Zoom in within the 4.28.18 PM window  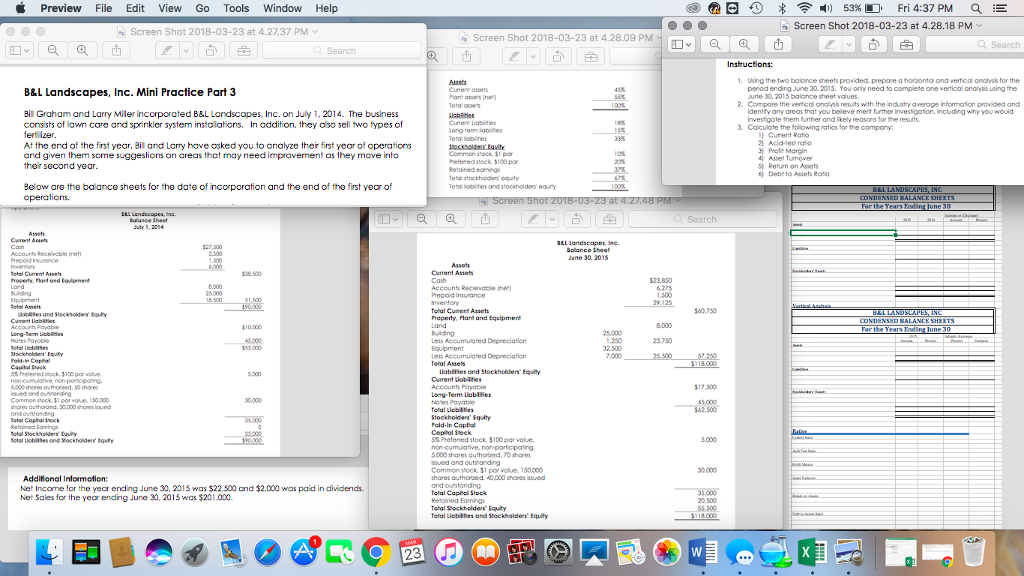744,44
